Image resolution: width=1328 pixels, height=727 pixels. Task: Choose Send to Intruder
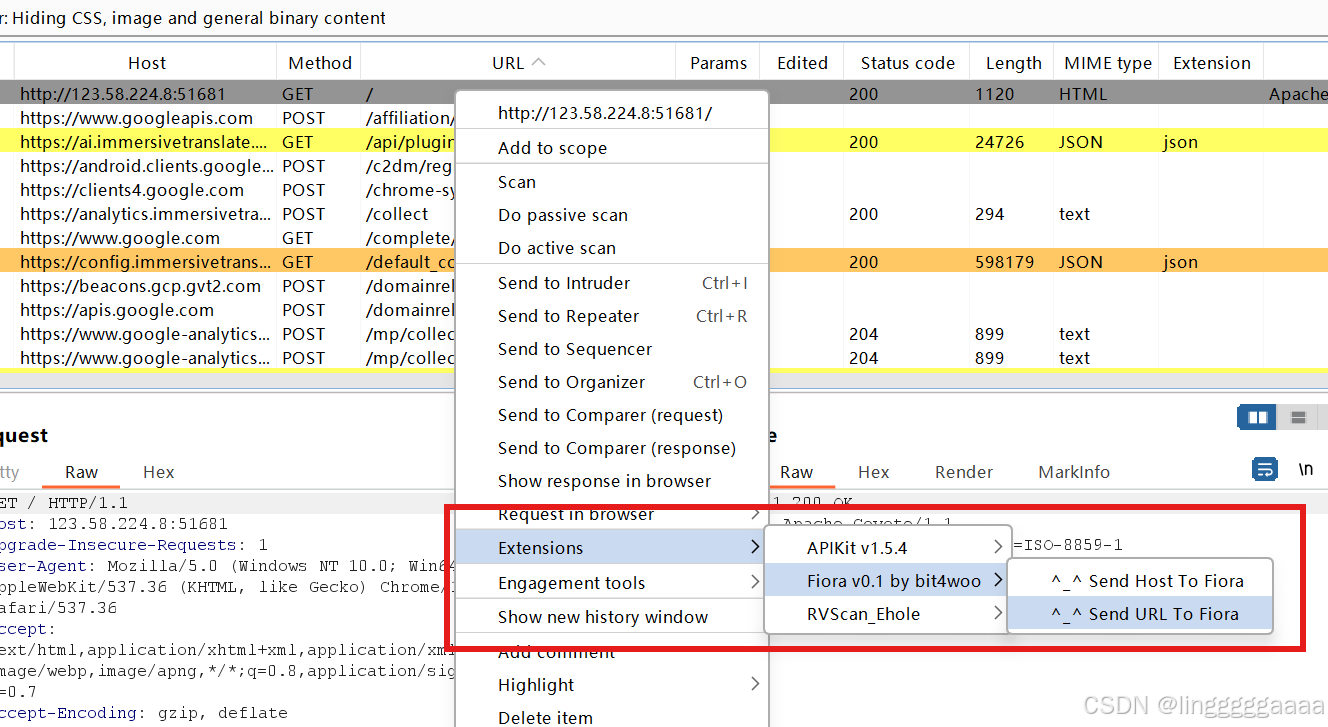(x=612, y=283)
